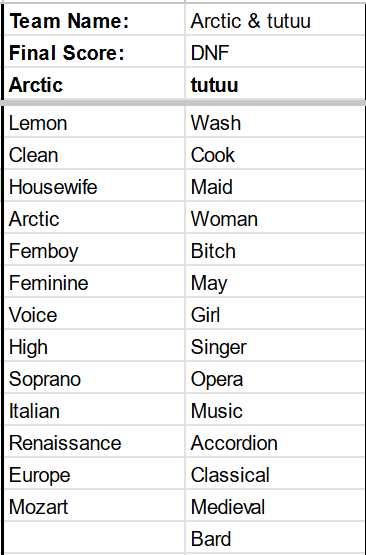Screen dimensions: 366x555
Task: Select the 'Renaissance' cell
Action: [x=94, y=441]
